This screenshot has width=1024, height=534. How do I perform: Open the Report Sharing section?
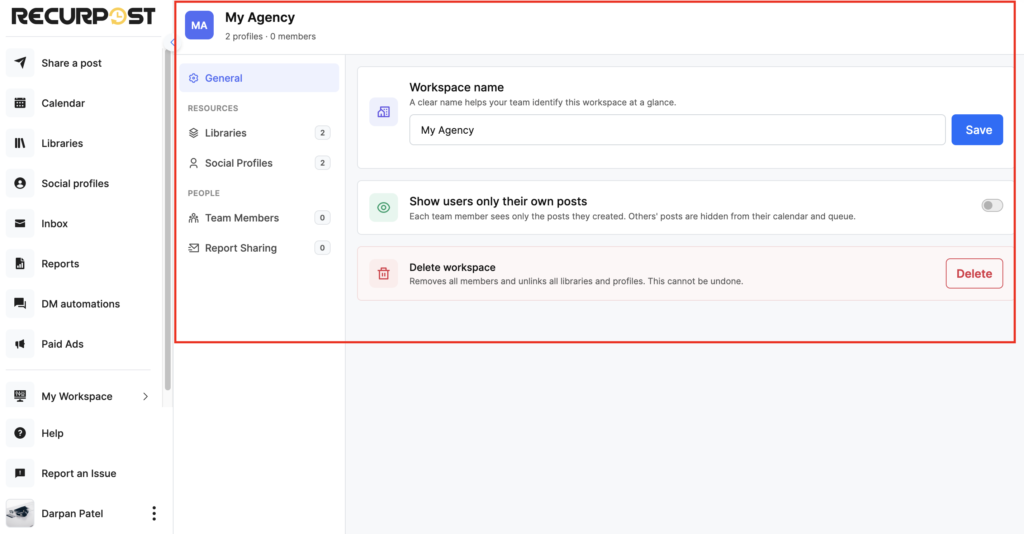tap(259, 247)
